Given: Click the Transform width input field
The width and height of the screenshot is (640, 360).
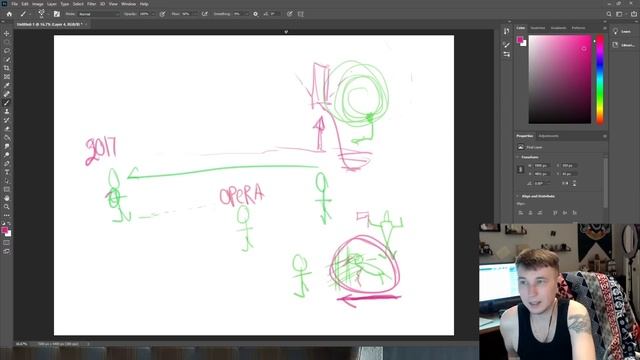Looking at the screenshot, I should 542,166.
